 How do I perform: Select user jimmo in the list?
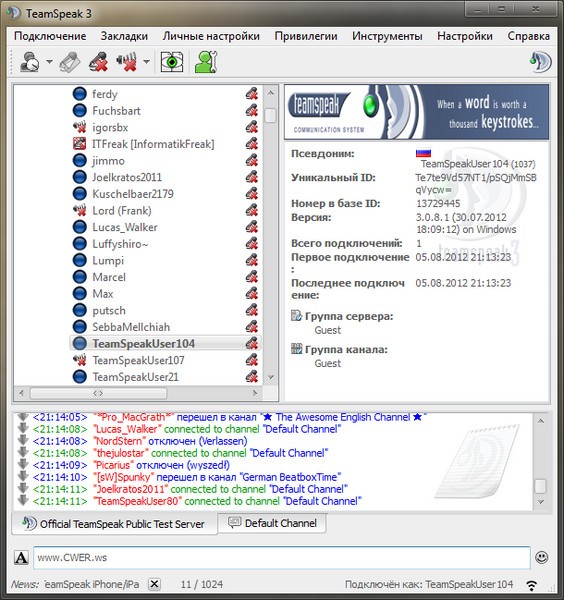(x=108, y=161)
